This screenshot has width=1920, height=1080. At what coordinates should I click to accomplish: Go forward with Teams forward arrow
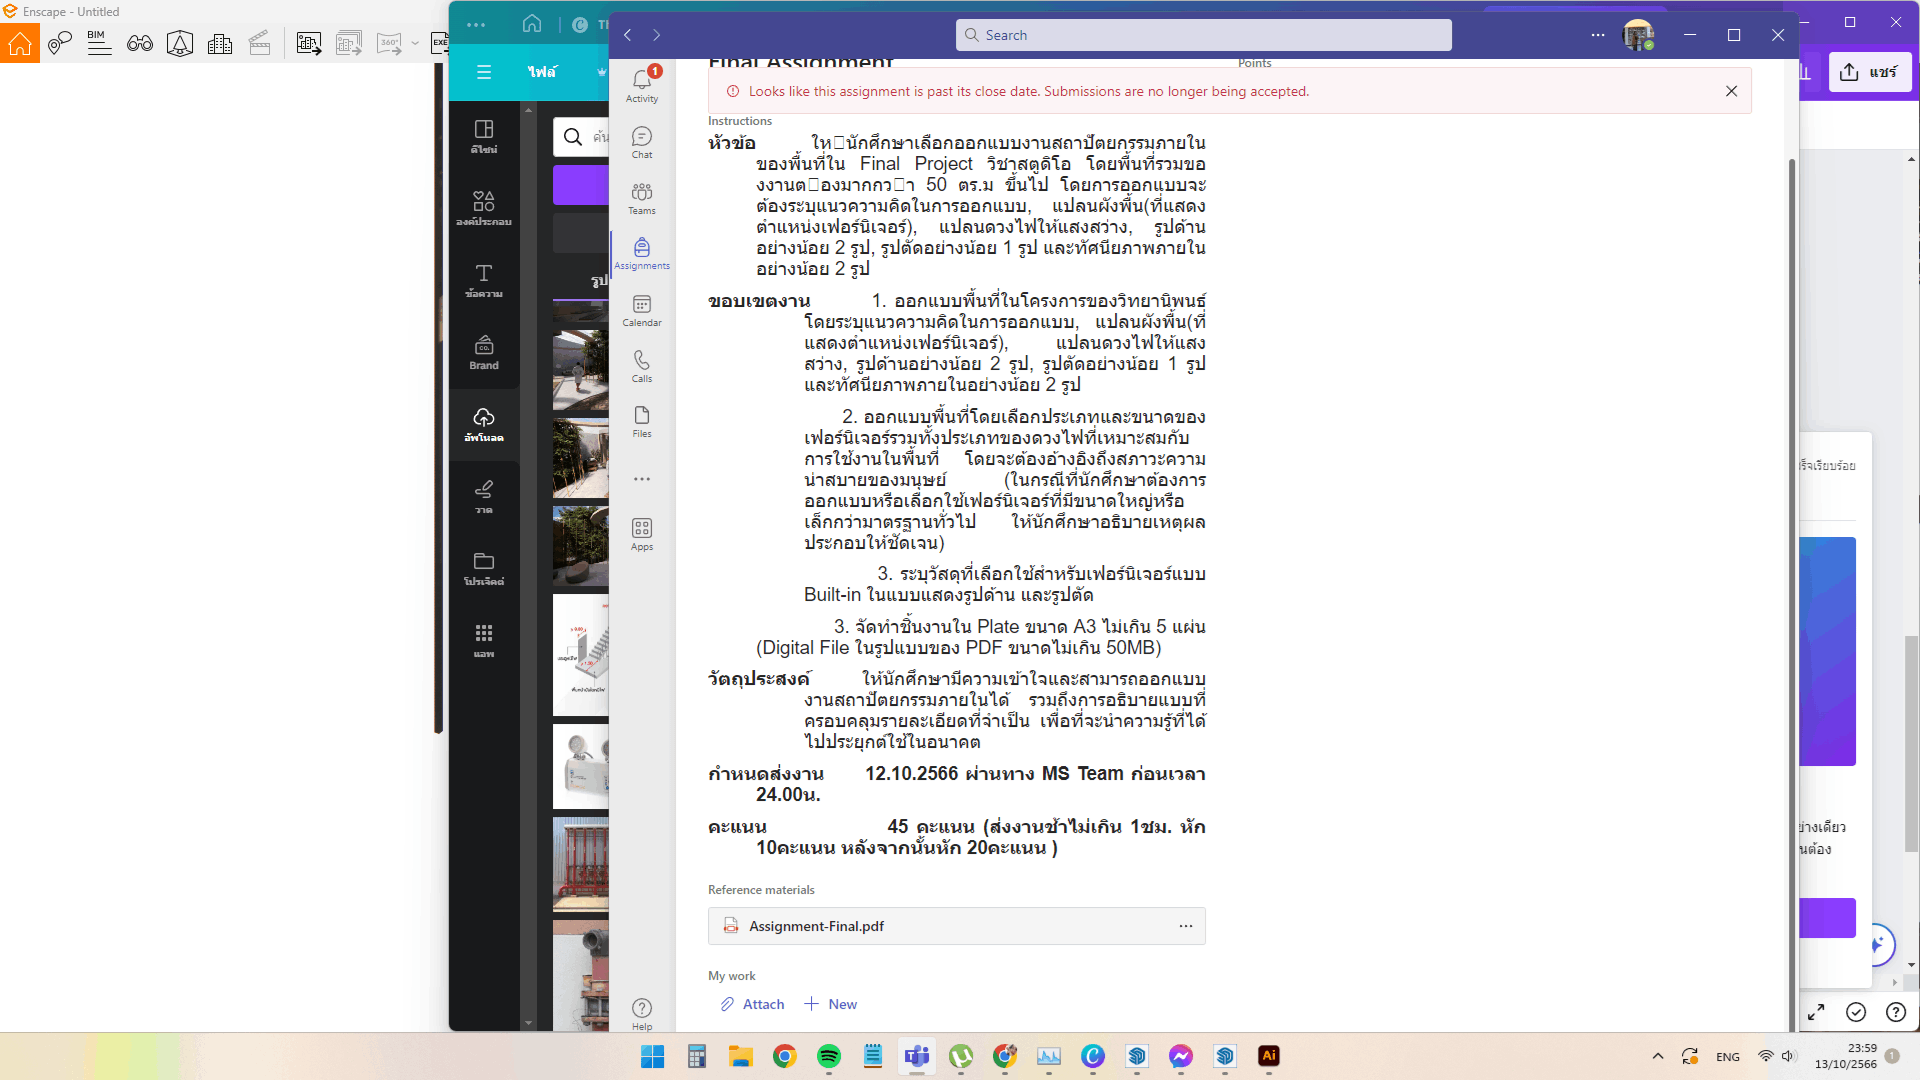pyautogui.click(x=657, y=35)
